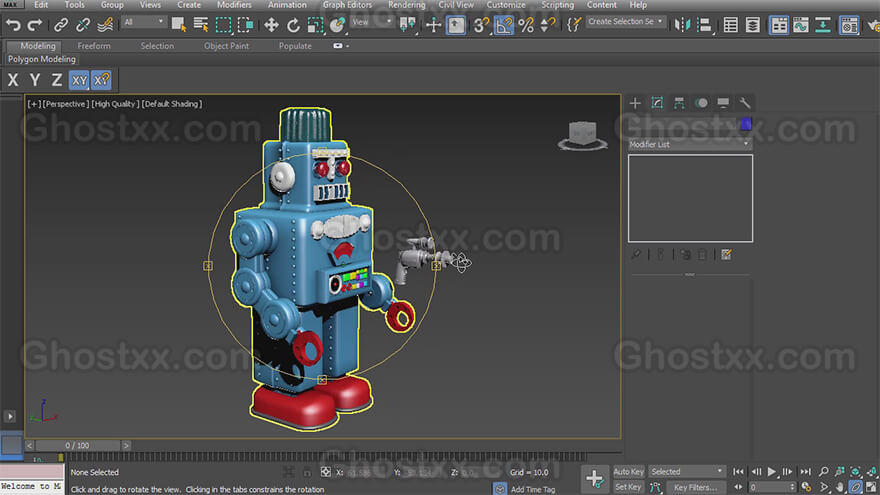Open the Curve Editor
This screenshot has width=880, height=495.
click(801, 25)
